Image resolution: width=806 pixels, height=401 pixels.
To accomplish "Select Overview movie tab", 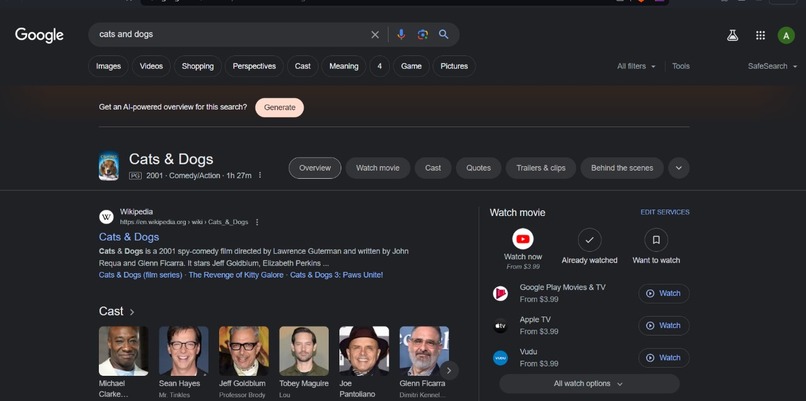I will (x=315, y=168).
